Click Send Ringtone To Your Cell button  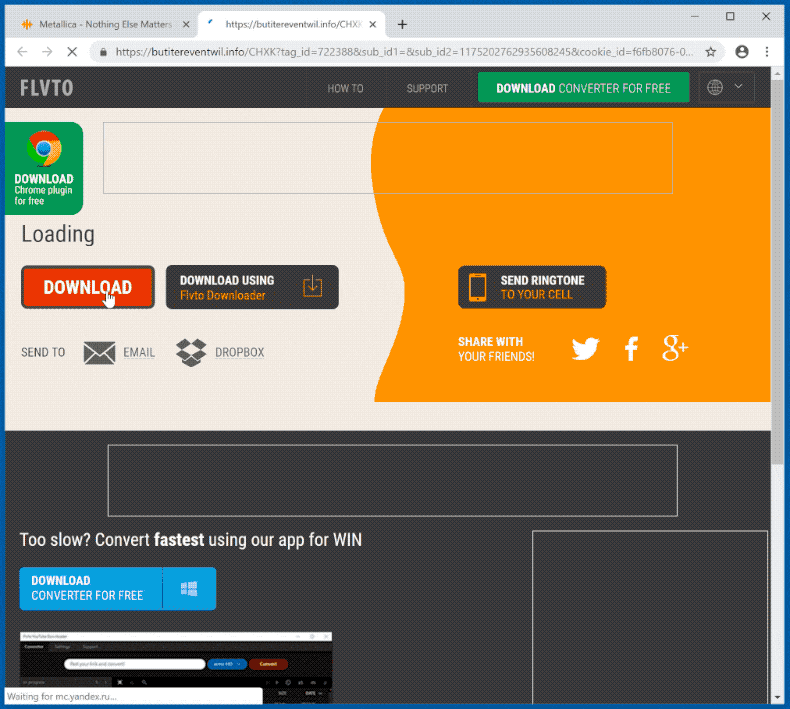tap(532, 287)
